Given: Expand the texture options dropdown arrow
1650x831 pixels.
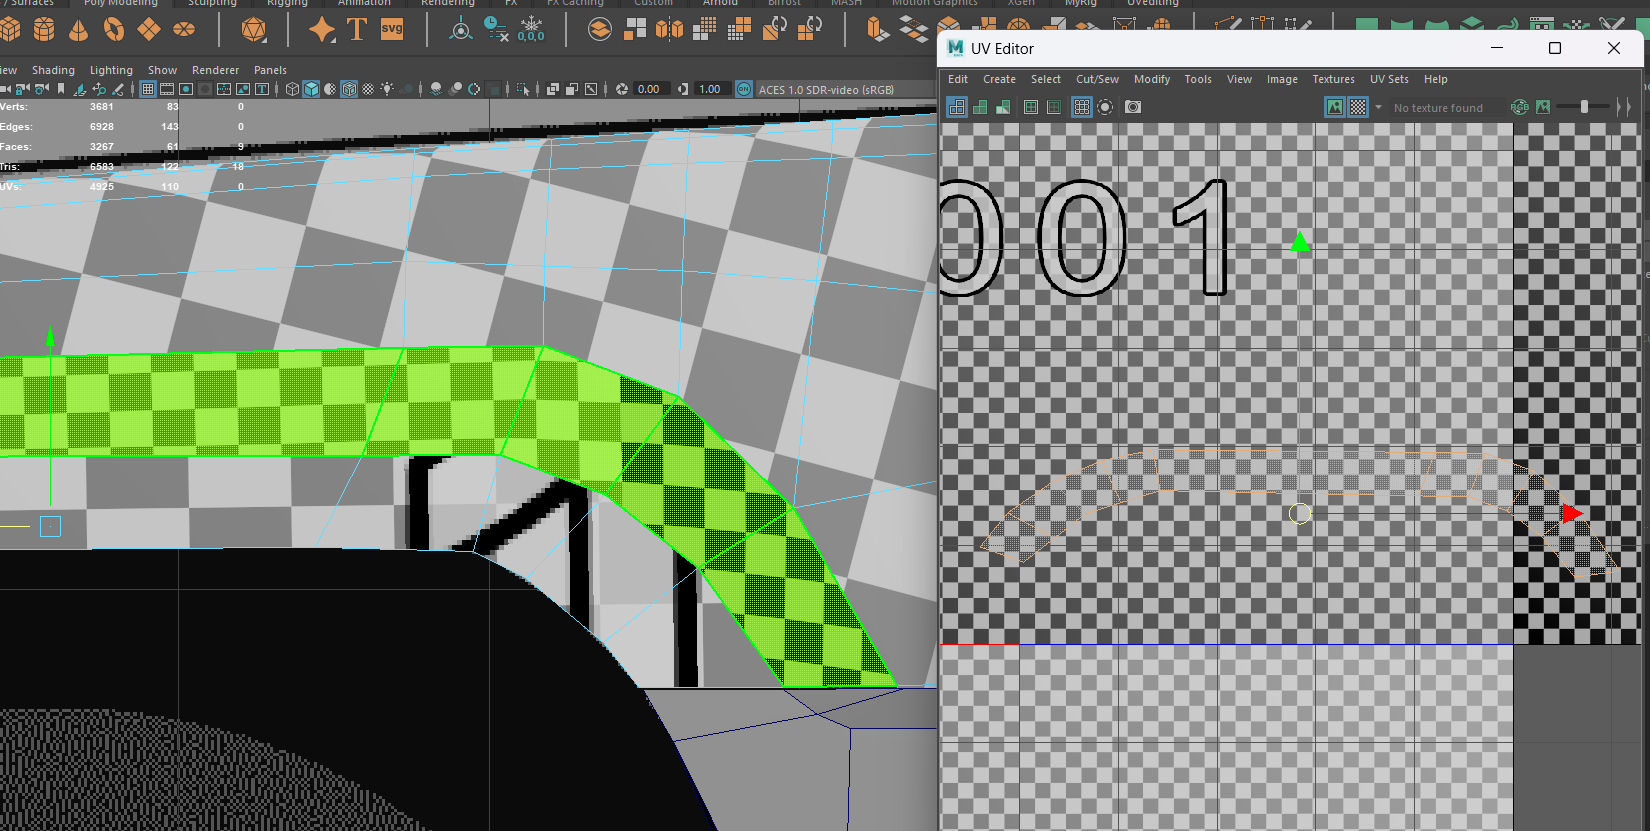Looking at the screenshot, I should point(1378,107).
